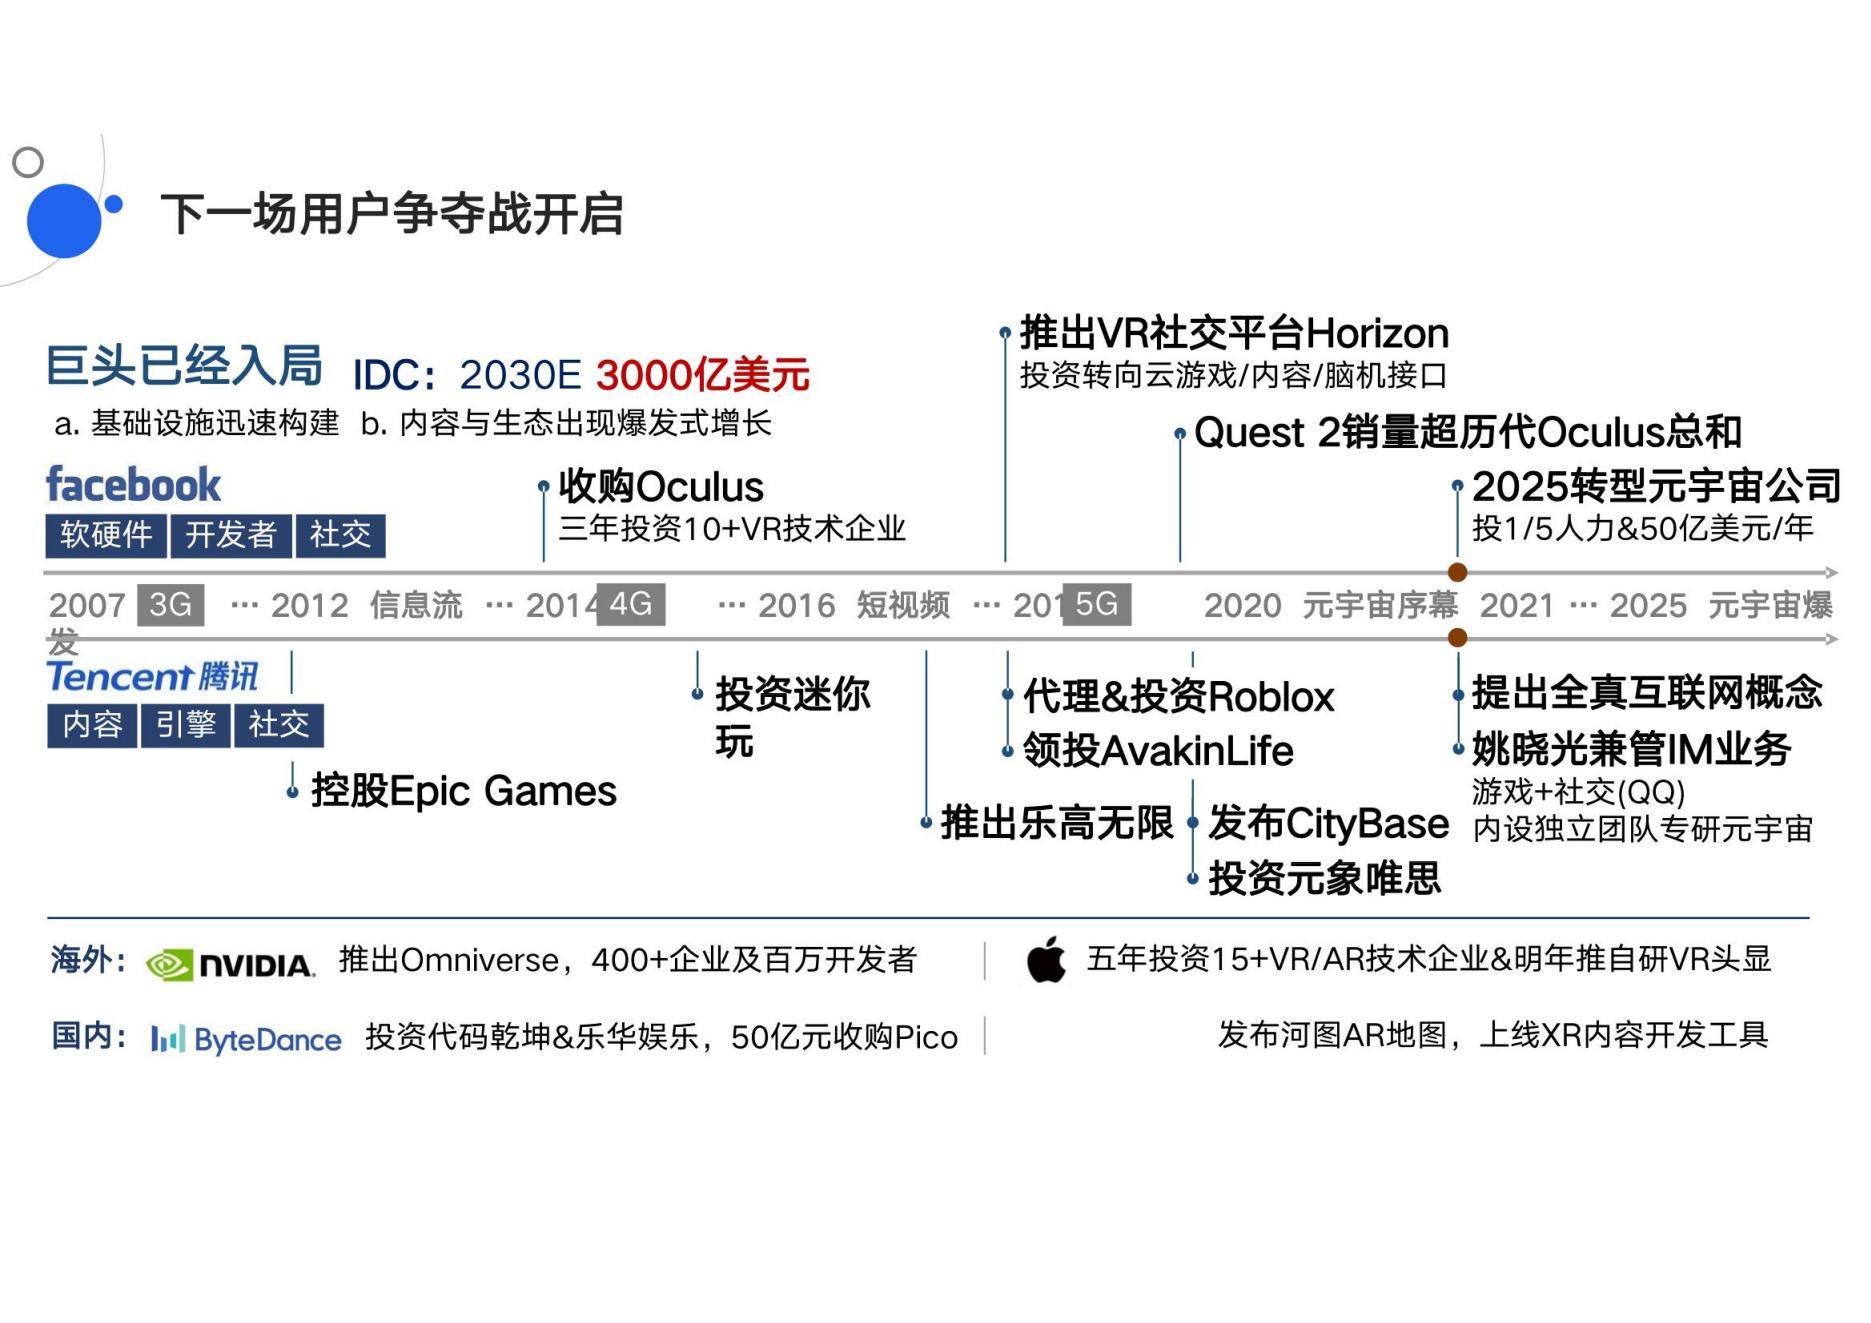Click the large blue circle beside title

pyautogui.click(x=64, y=220)
